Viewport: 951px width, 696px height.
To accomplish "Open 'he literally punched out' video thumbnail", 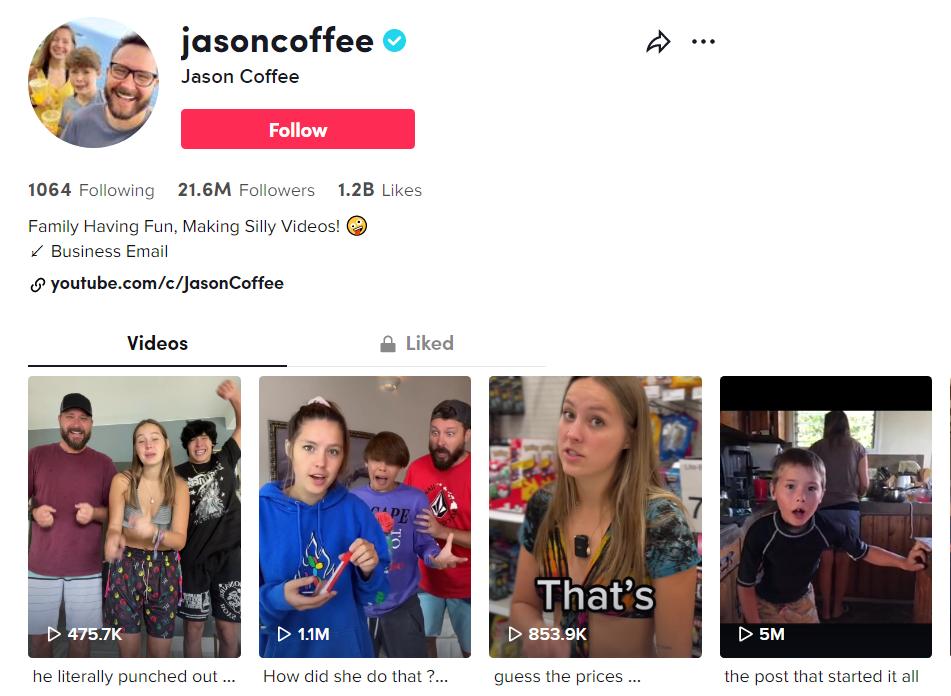I will (135, 517).
